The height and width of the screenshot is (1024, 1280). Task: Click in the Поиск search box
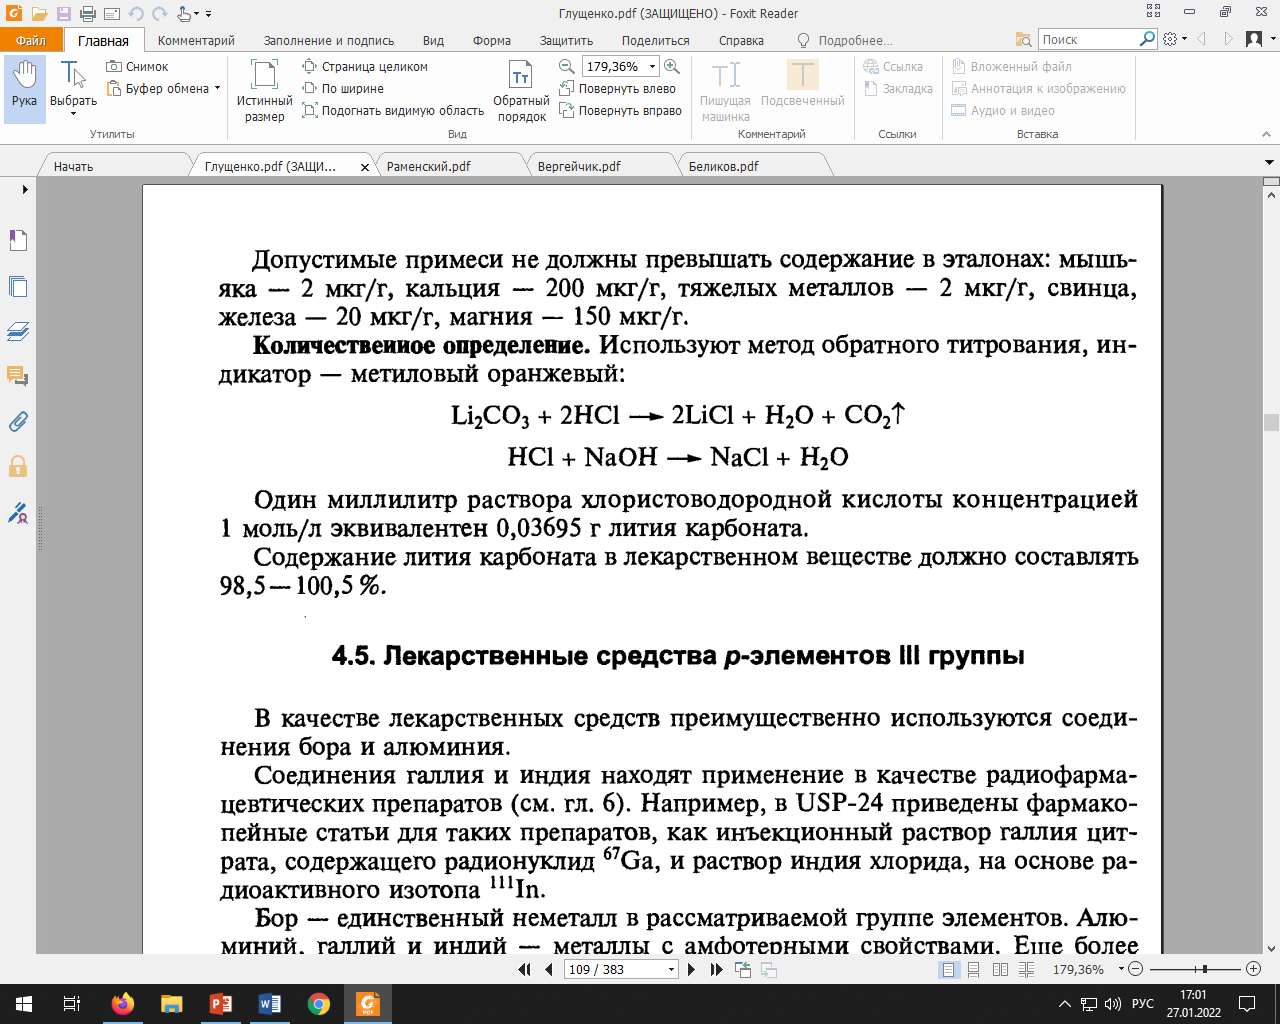(x=1087, y=39)
